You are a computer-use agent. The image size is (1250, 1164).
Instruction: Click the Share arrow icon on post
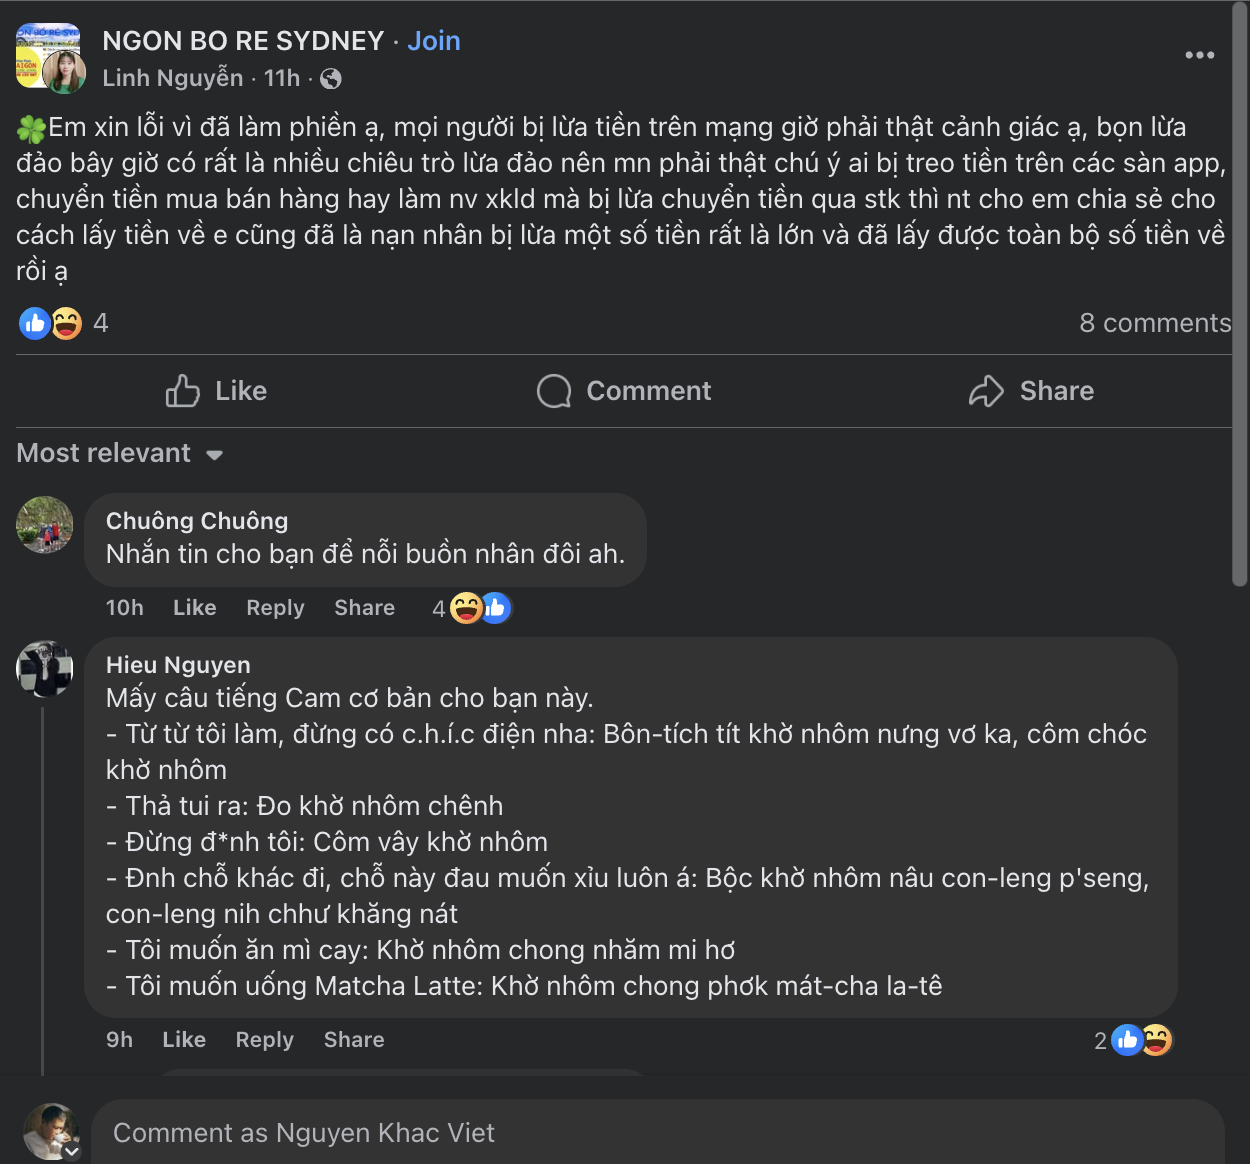click(x=986, y=391)
